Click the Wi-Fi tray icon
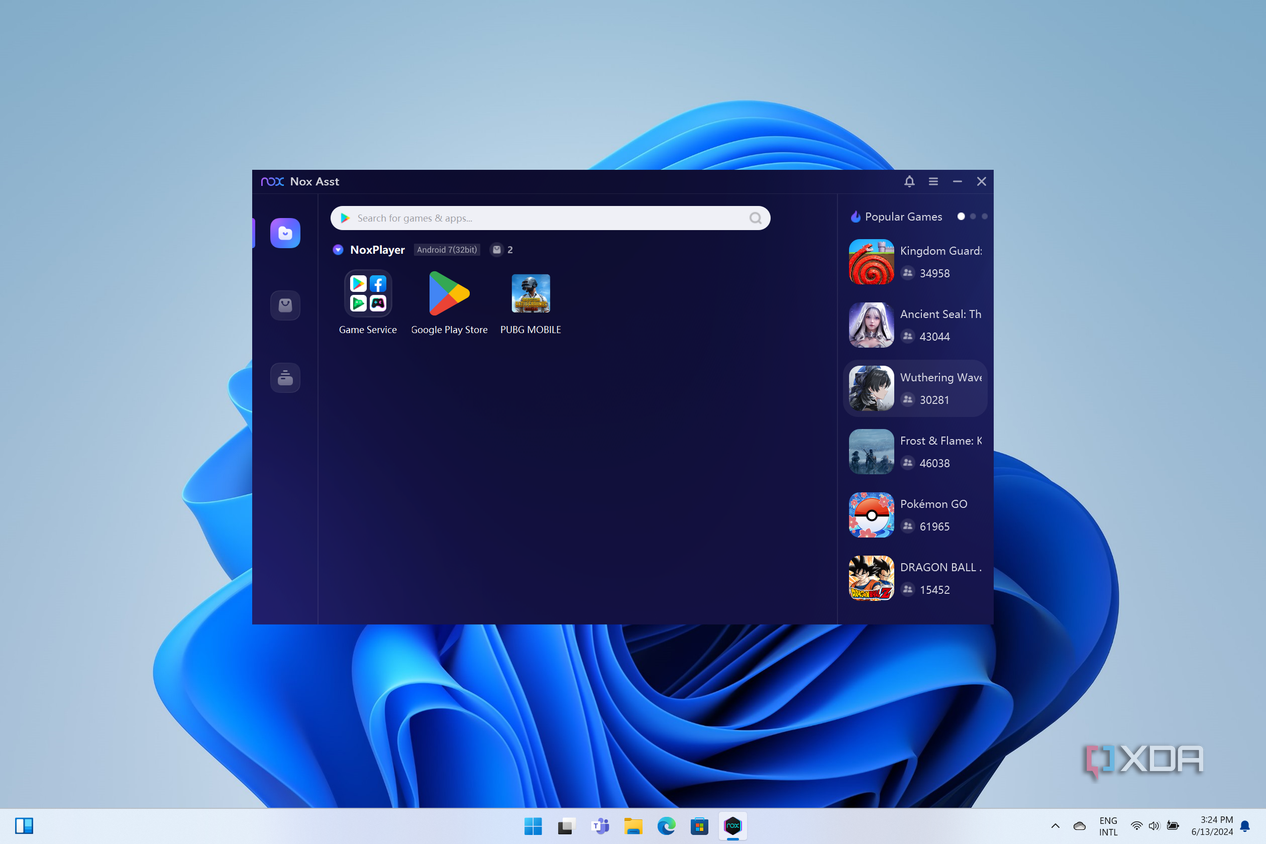Screen dimensions: 1266x844 tap(1137, 826)
